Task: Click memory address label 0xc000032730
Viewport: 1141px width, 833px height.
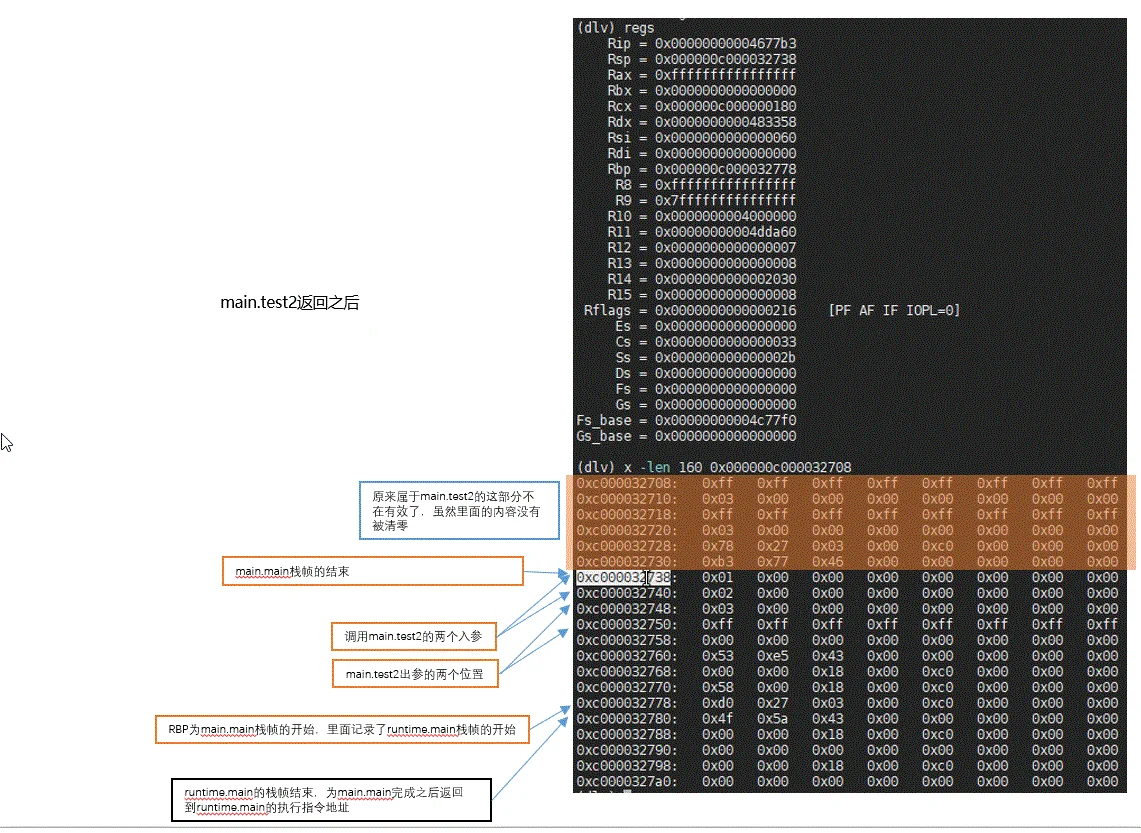Action: (627, 562)
